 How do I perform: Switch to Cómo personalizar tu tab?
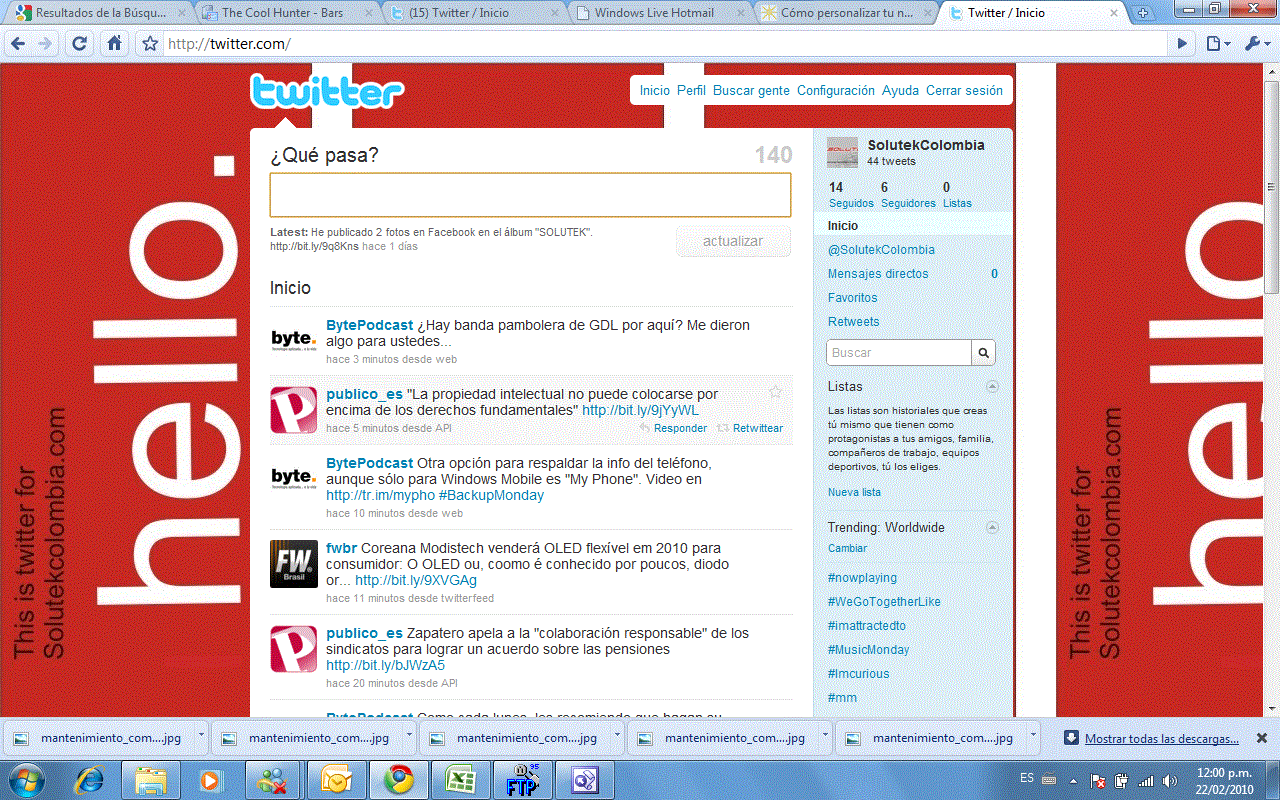point(848,13)
